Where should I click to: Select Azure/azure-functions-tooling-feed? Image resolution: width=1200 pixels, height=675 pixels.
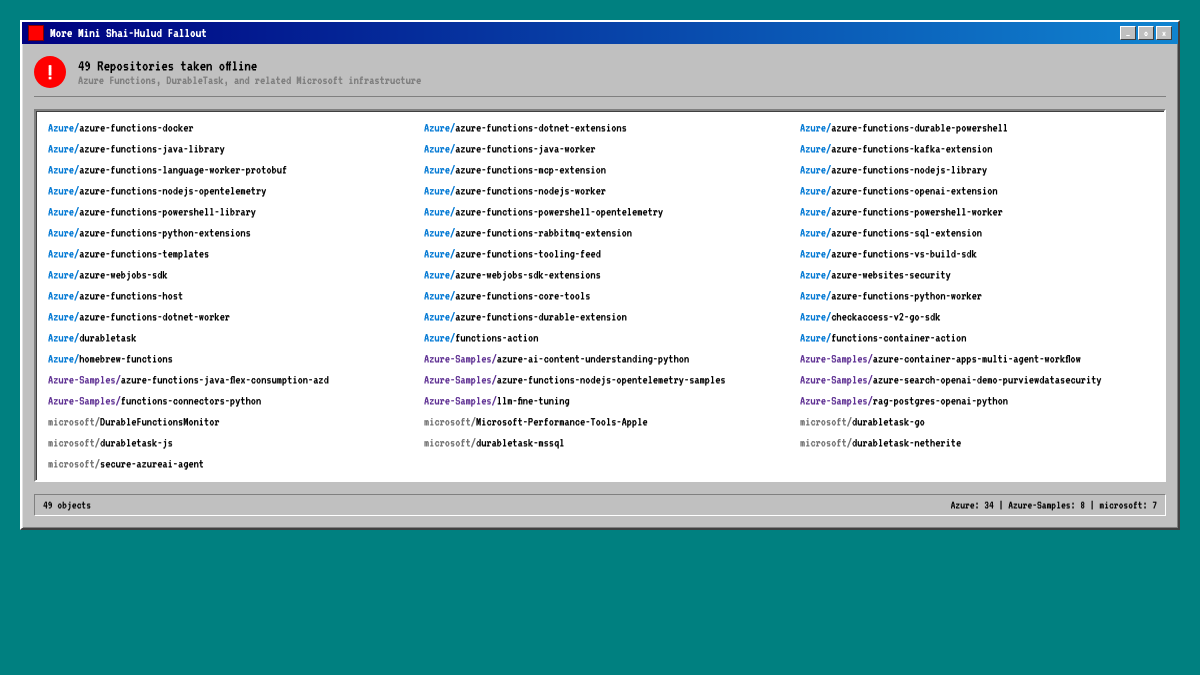512,254
